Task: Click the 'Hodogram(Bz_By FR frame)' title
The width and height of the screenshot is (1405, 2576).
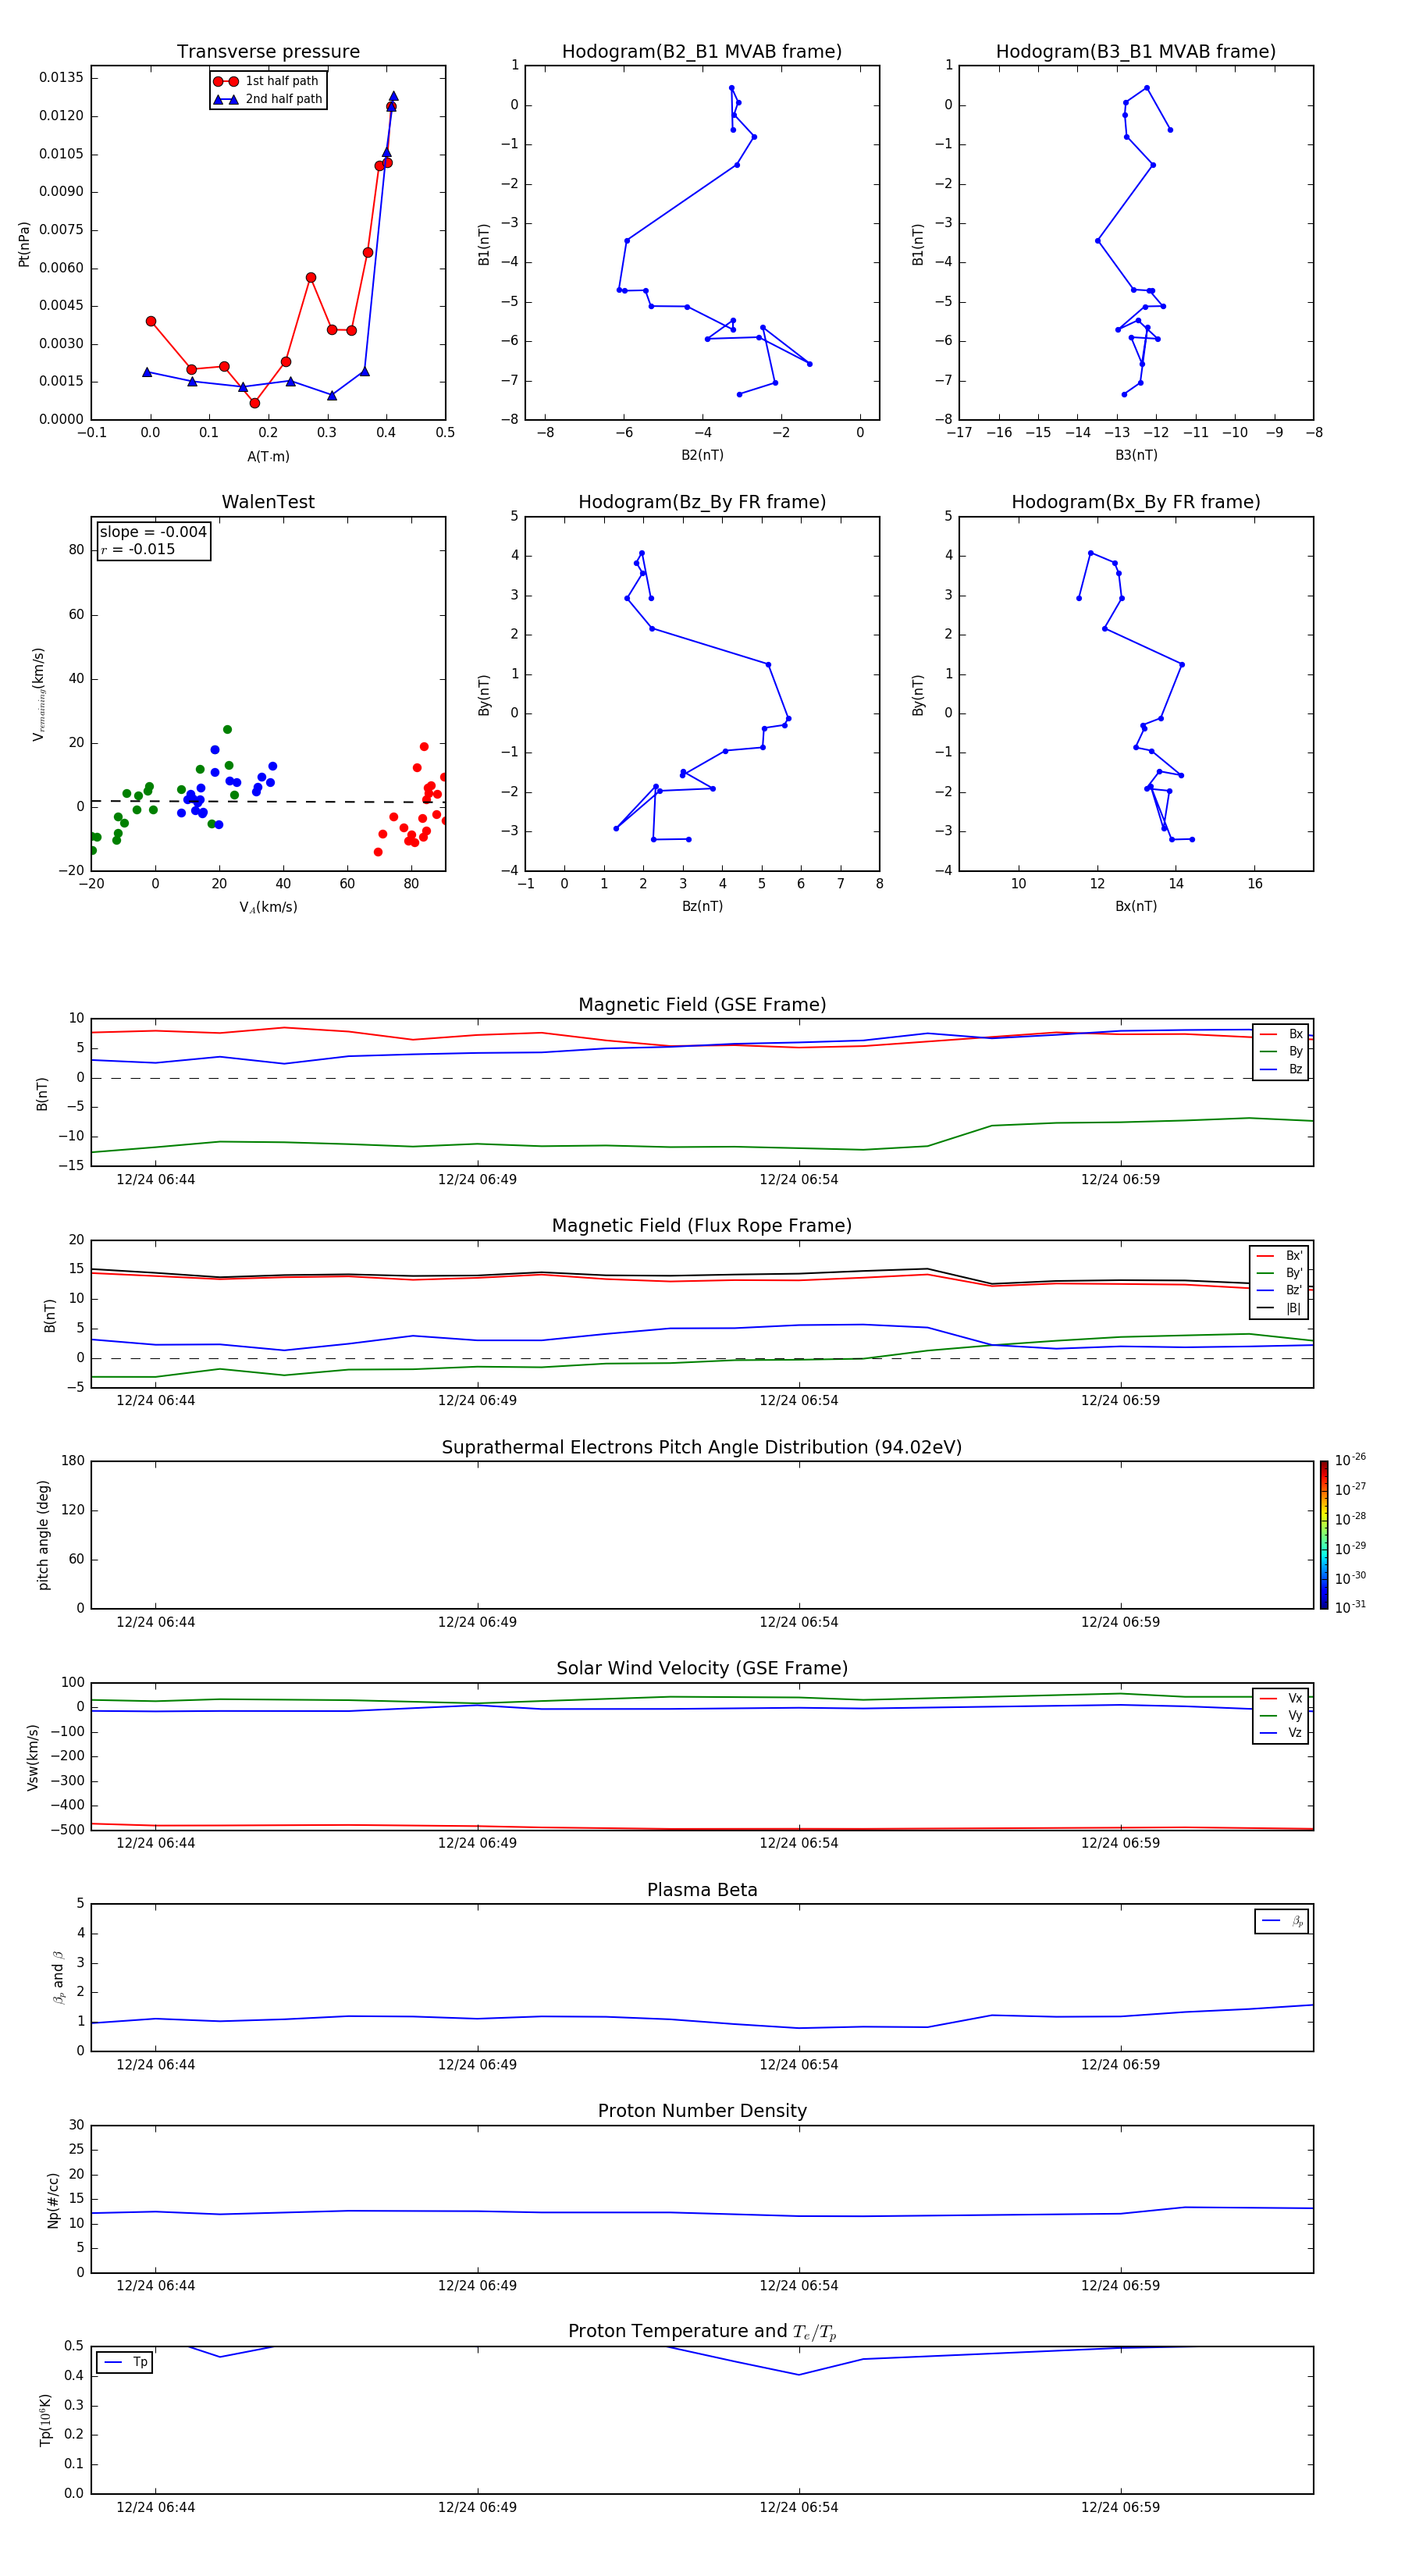Action: click(x=702, y=502)
